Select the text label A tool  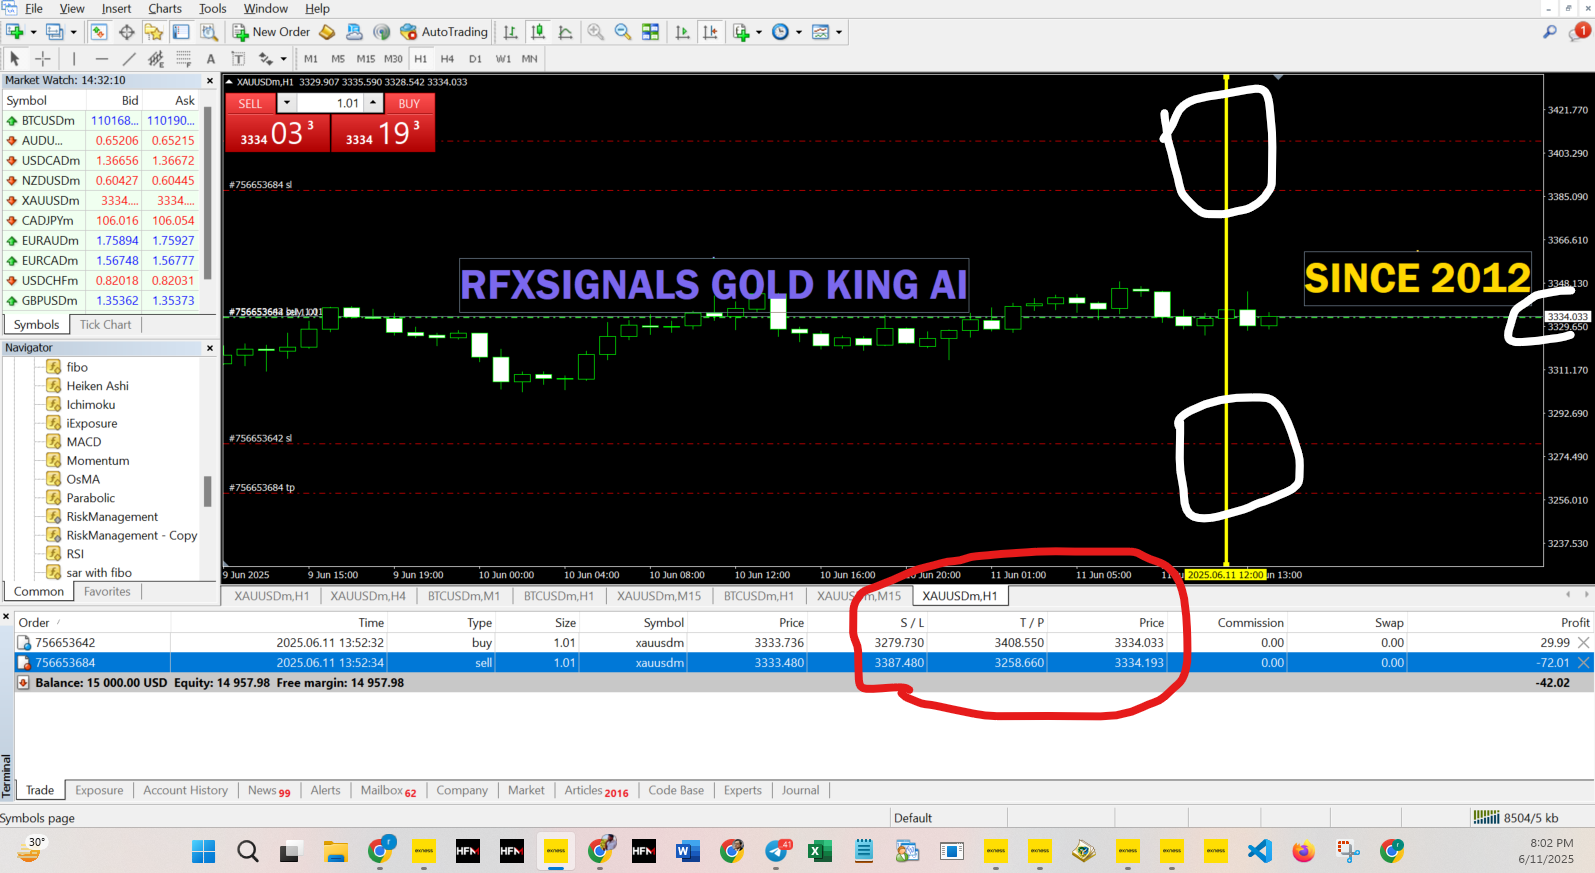(x=211, y=59)
